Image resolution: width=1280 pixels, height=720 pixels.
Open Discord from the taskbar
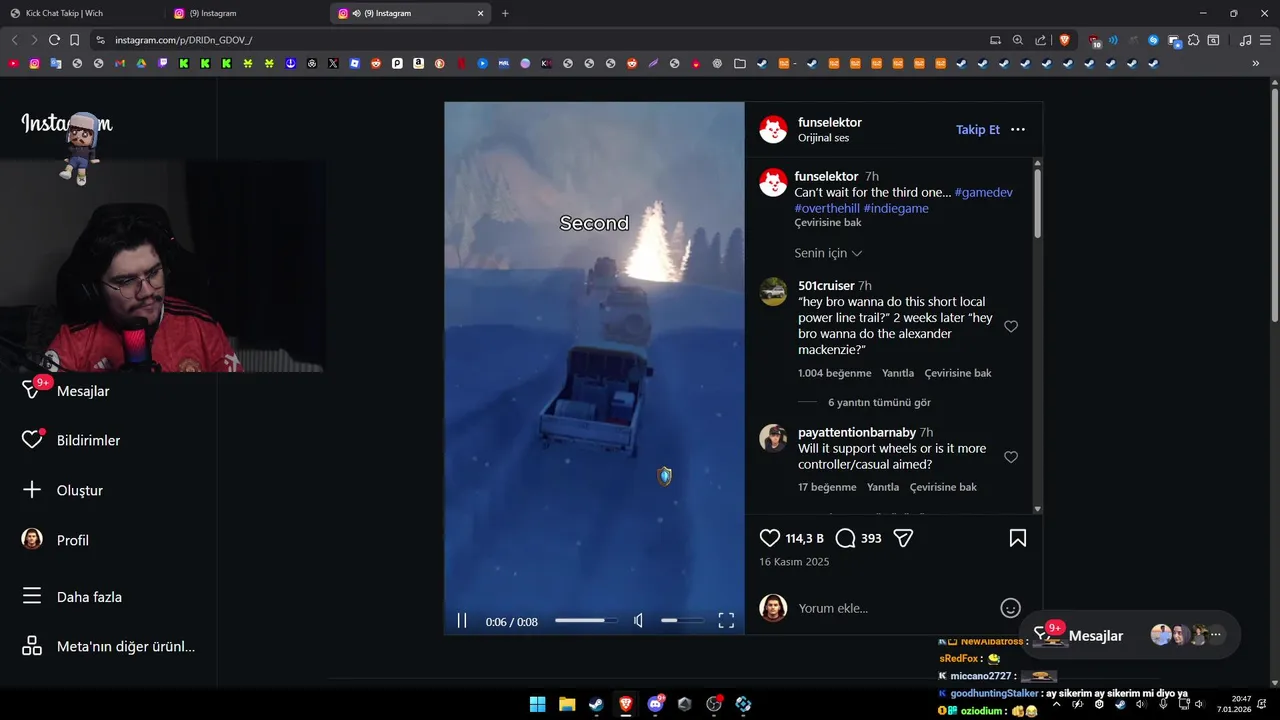(656, 704)
